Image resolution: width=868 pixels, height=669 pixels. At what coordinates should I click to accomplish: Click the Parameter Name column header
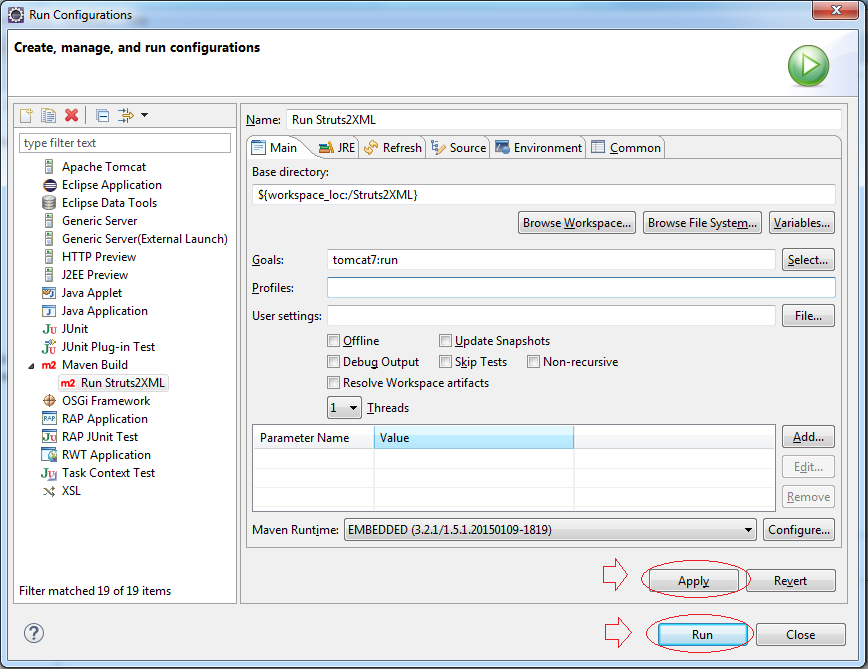tap(313, 437)
